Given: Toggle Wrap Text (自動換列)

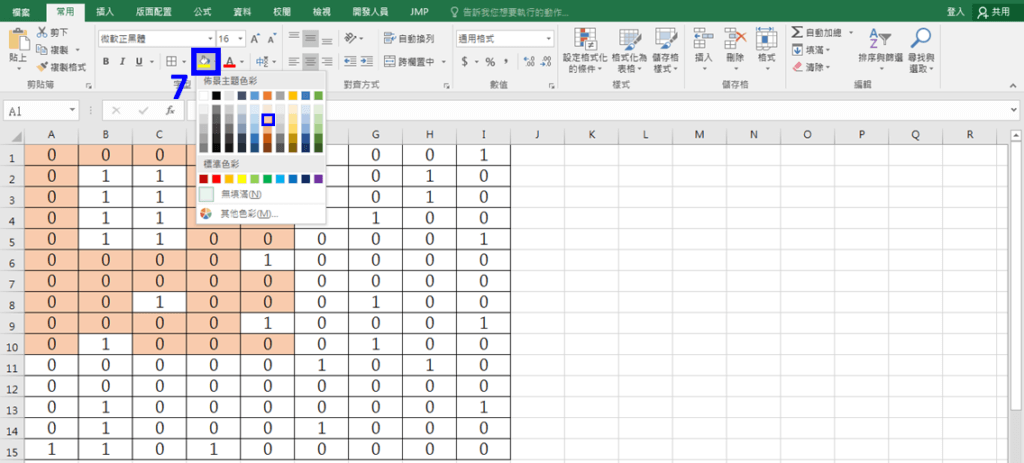Looking at the screenshot, I should point(409,39).
